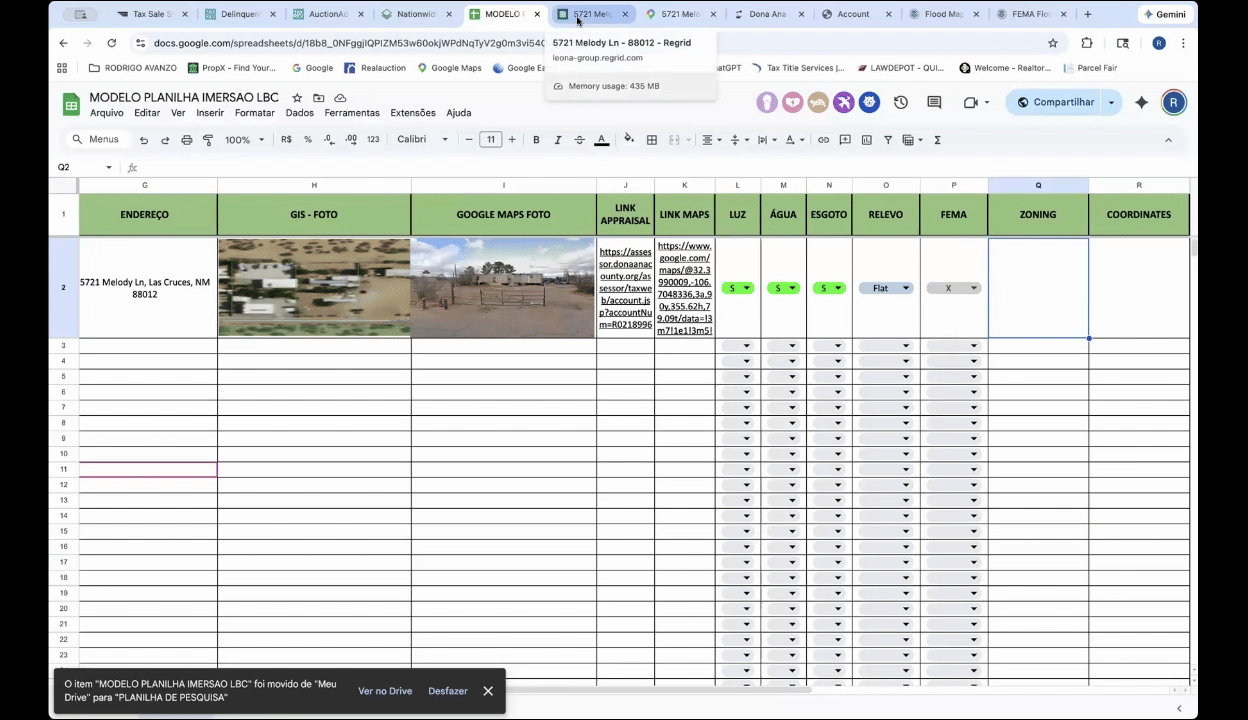
Task: Star the MODELO PLANILHA IMERSAO LBC document
Action: coord(298,98)
